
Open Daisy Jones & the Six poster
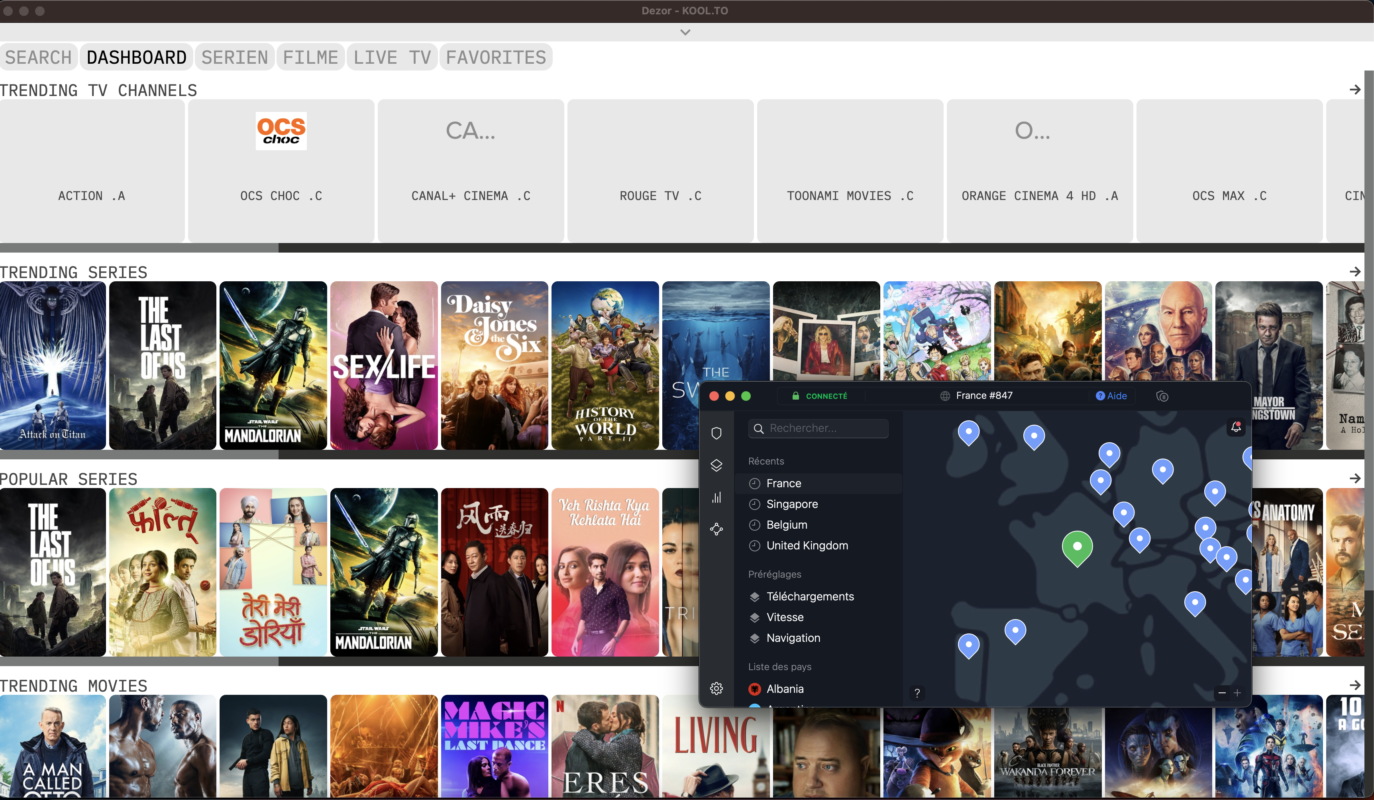point(494,365)
